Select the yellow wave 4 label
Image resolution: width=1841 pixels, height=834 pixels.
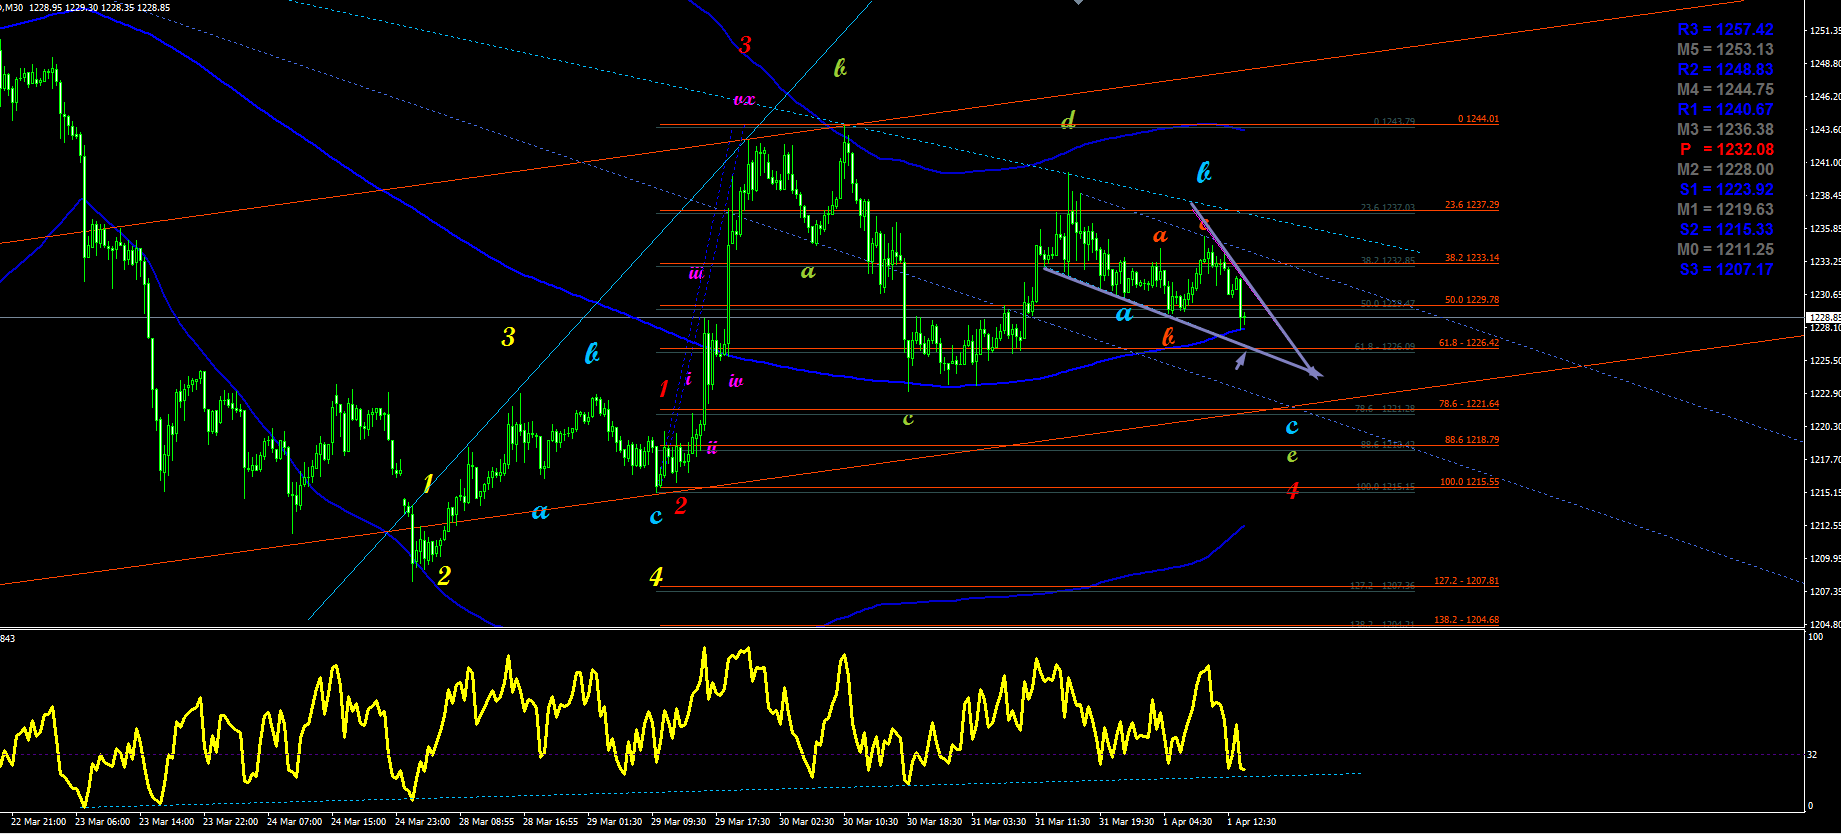656,577
